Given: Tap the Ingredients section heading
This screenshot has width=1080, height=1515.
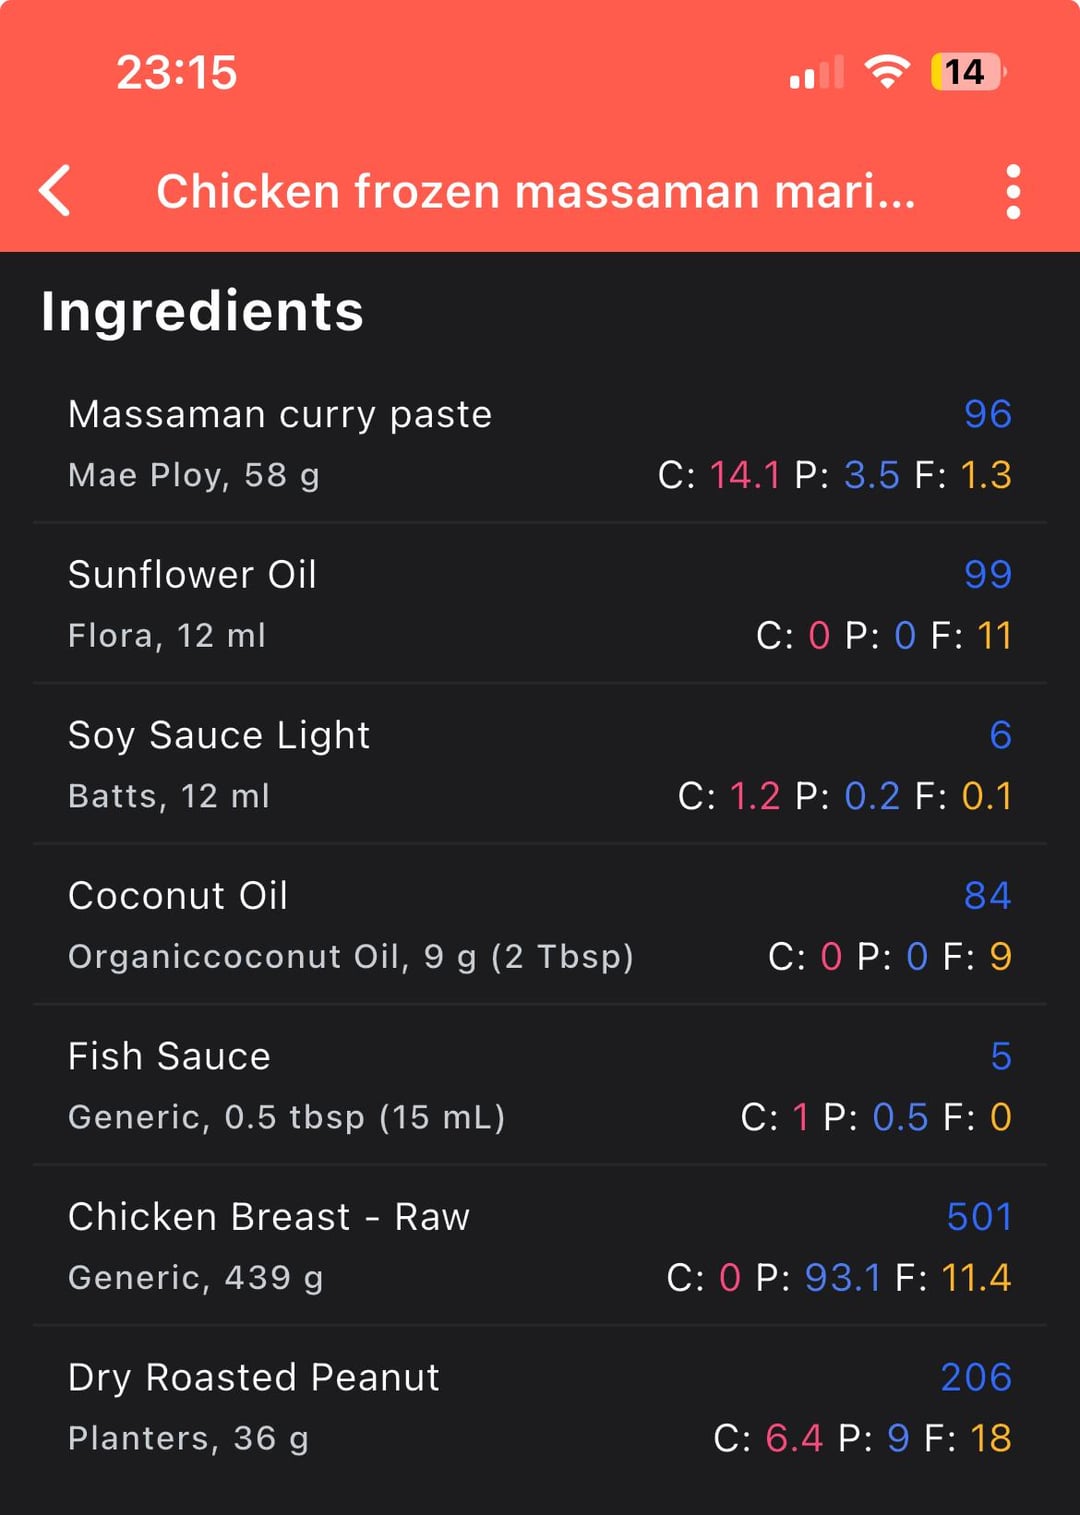Looking at the screenshot, I should click(202, 311).
